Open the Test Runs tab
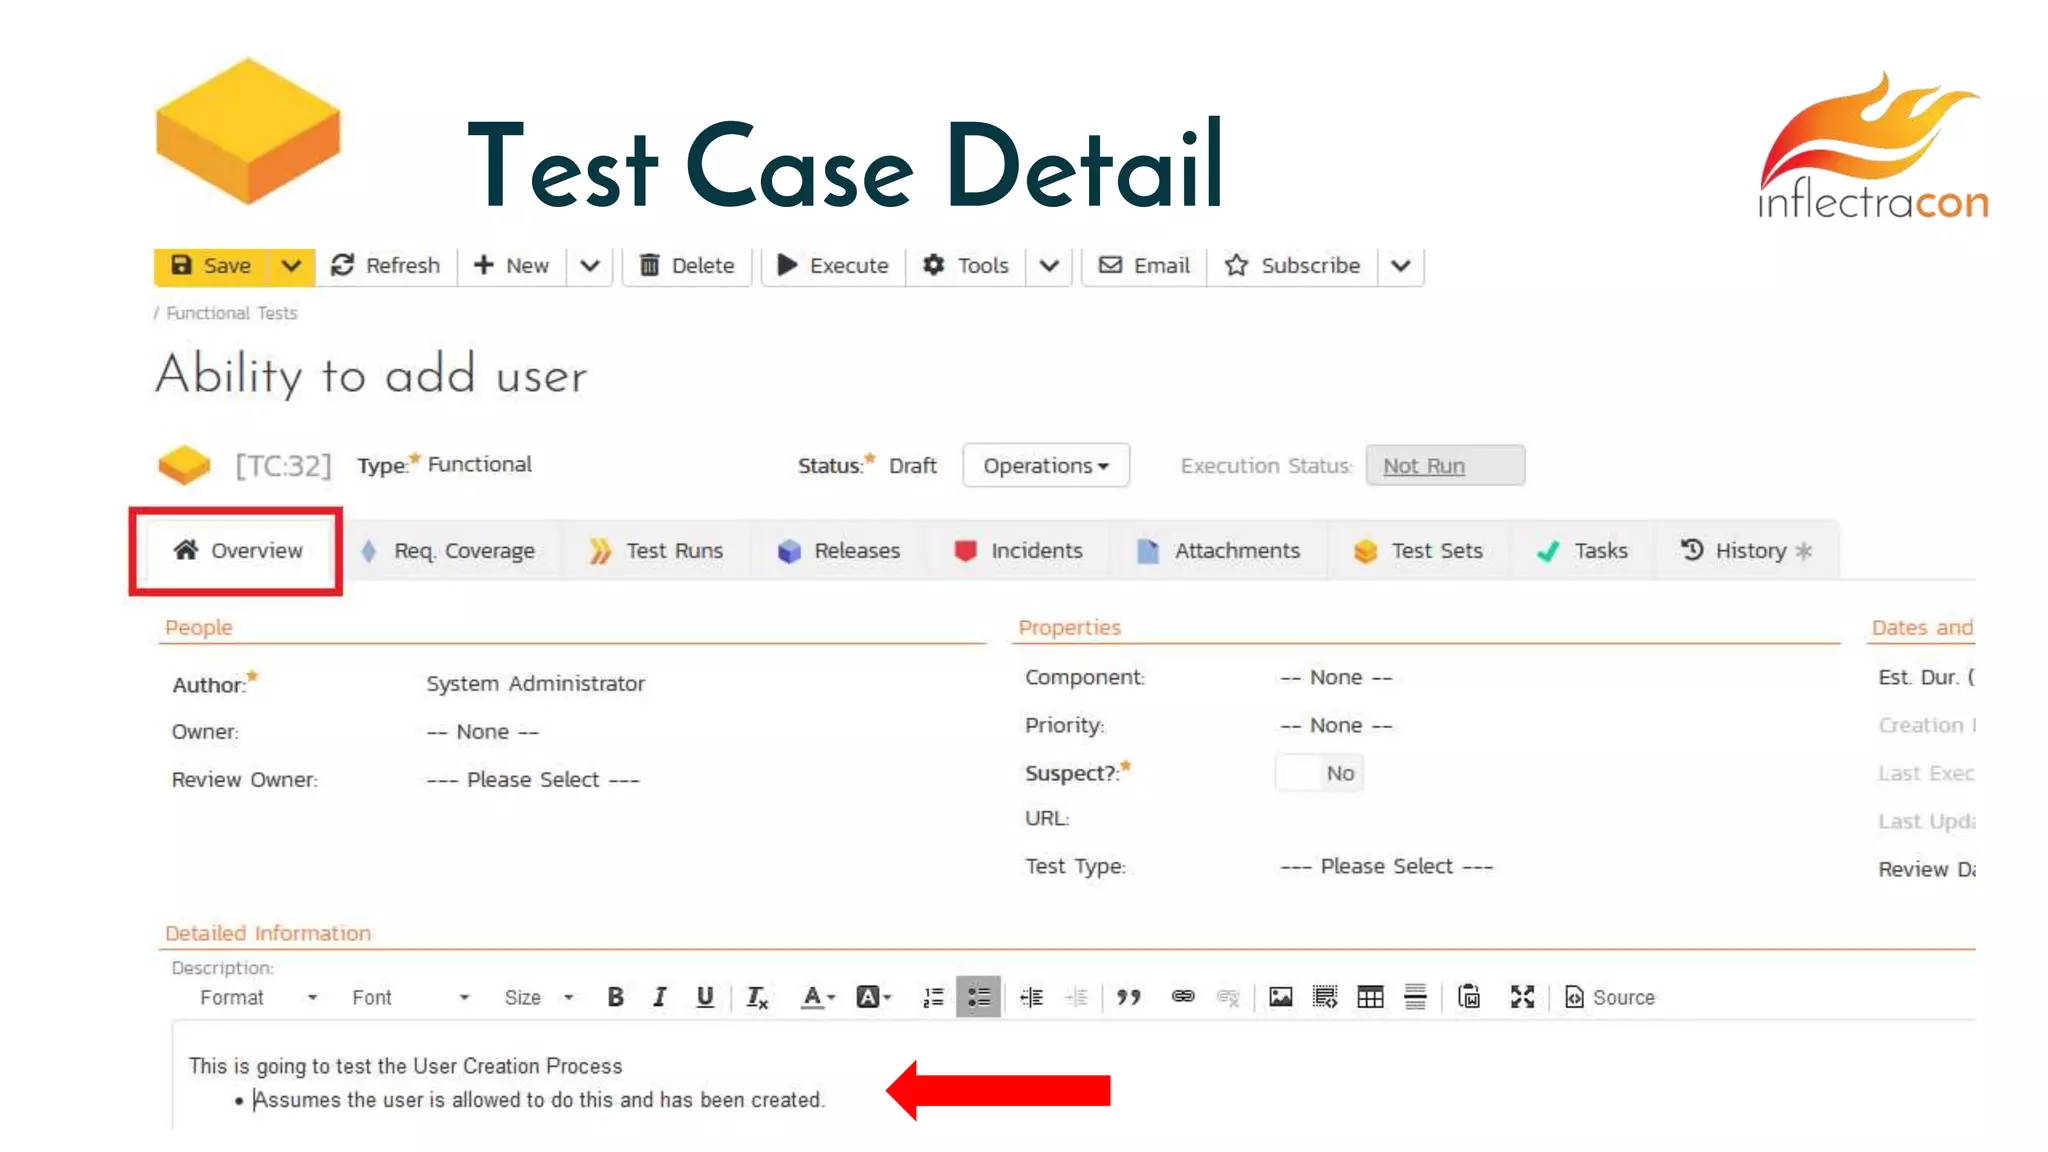 (656, 551)
